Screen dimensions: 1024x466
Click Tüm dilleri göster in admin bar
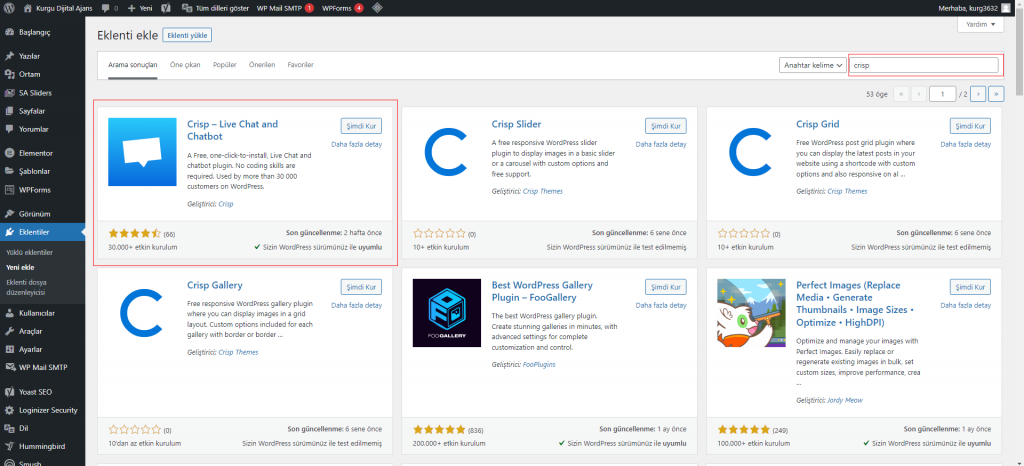coord(214,8)
